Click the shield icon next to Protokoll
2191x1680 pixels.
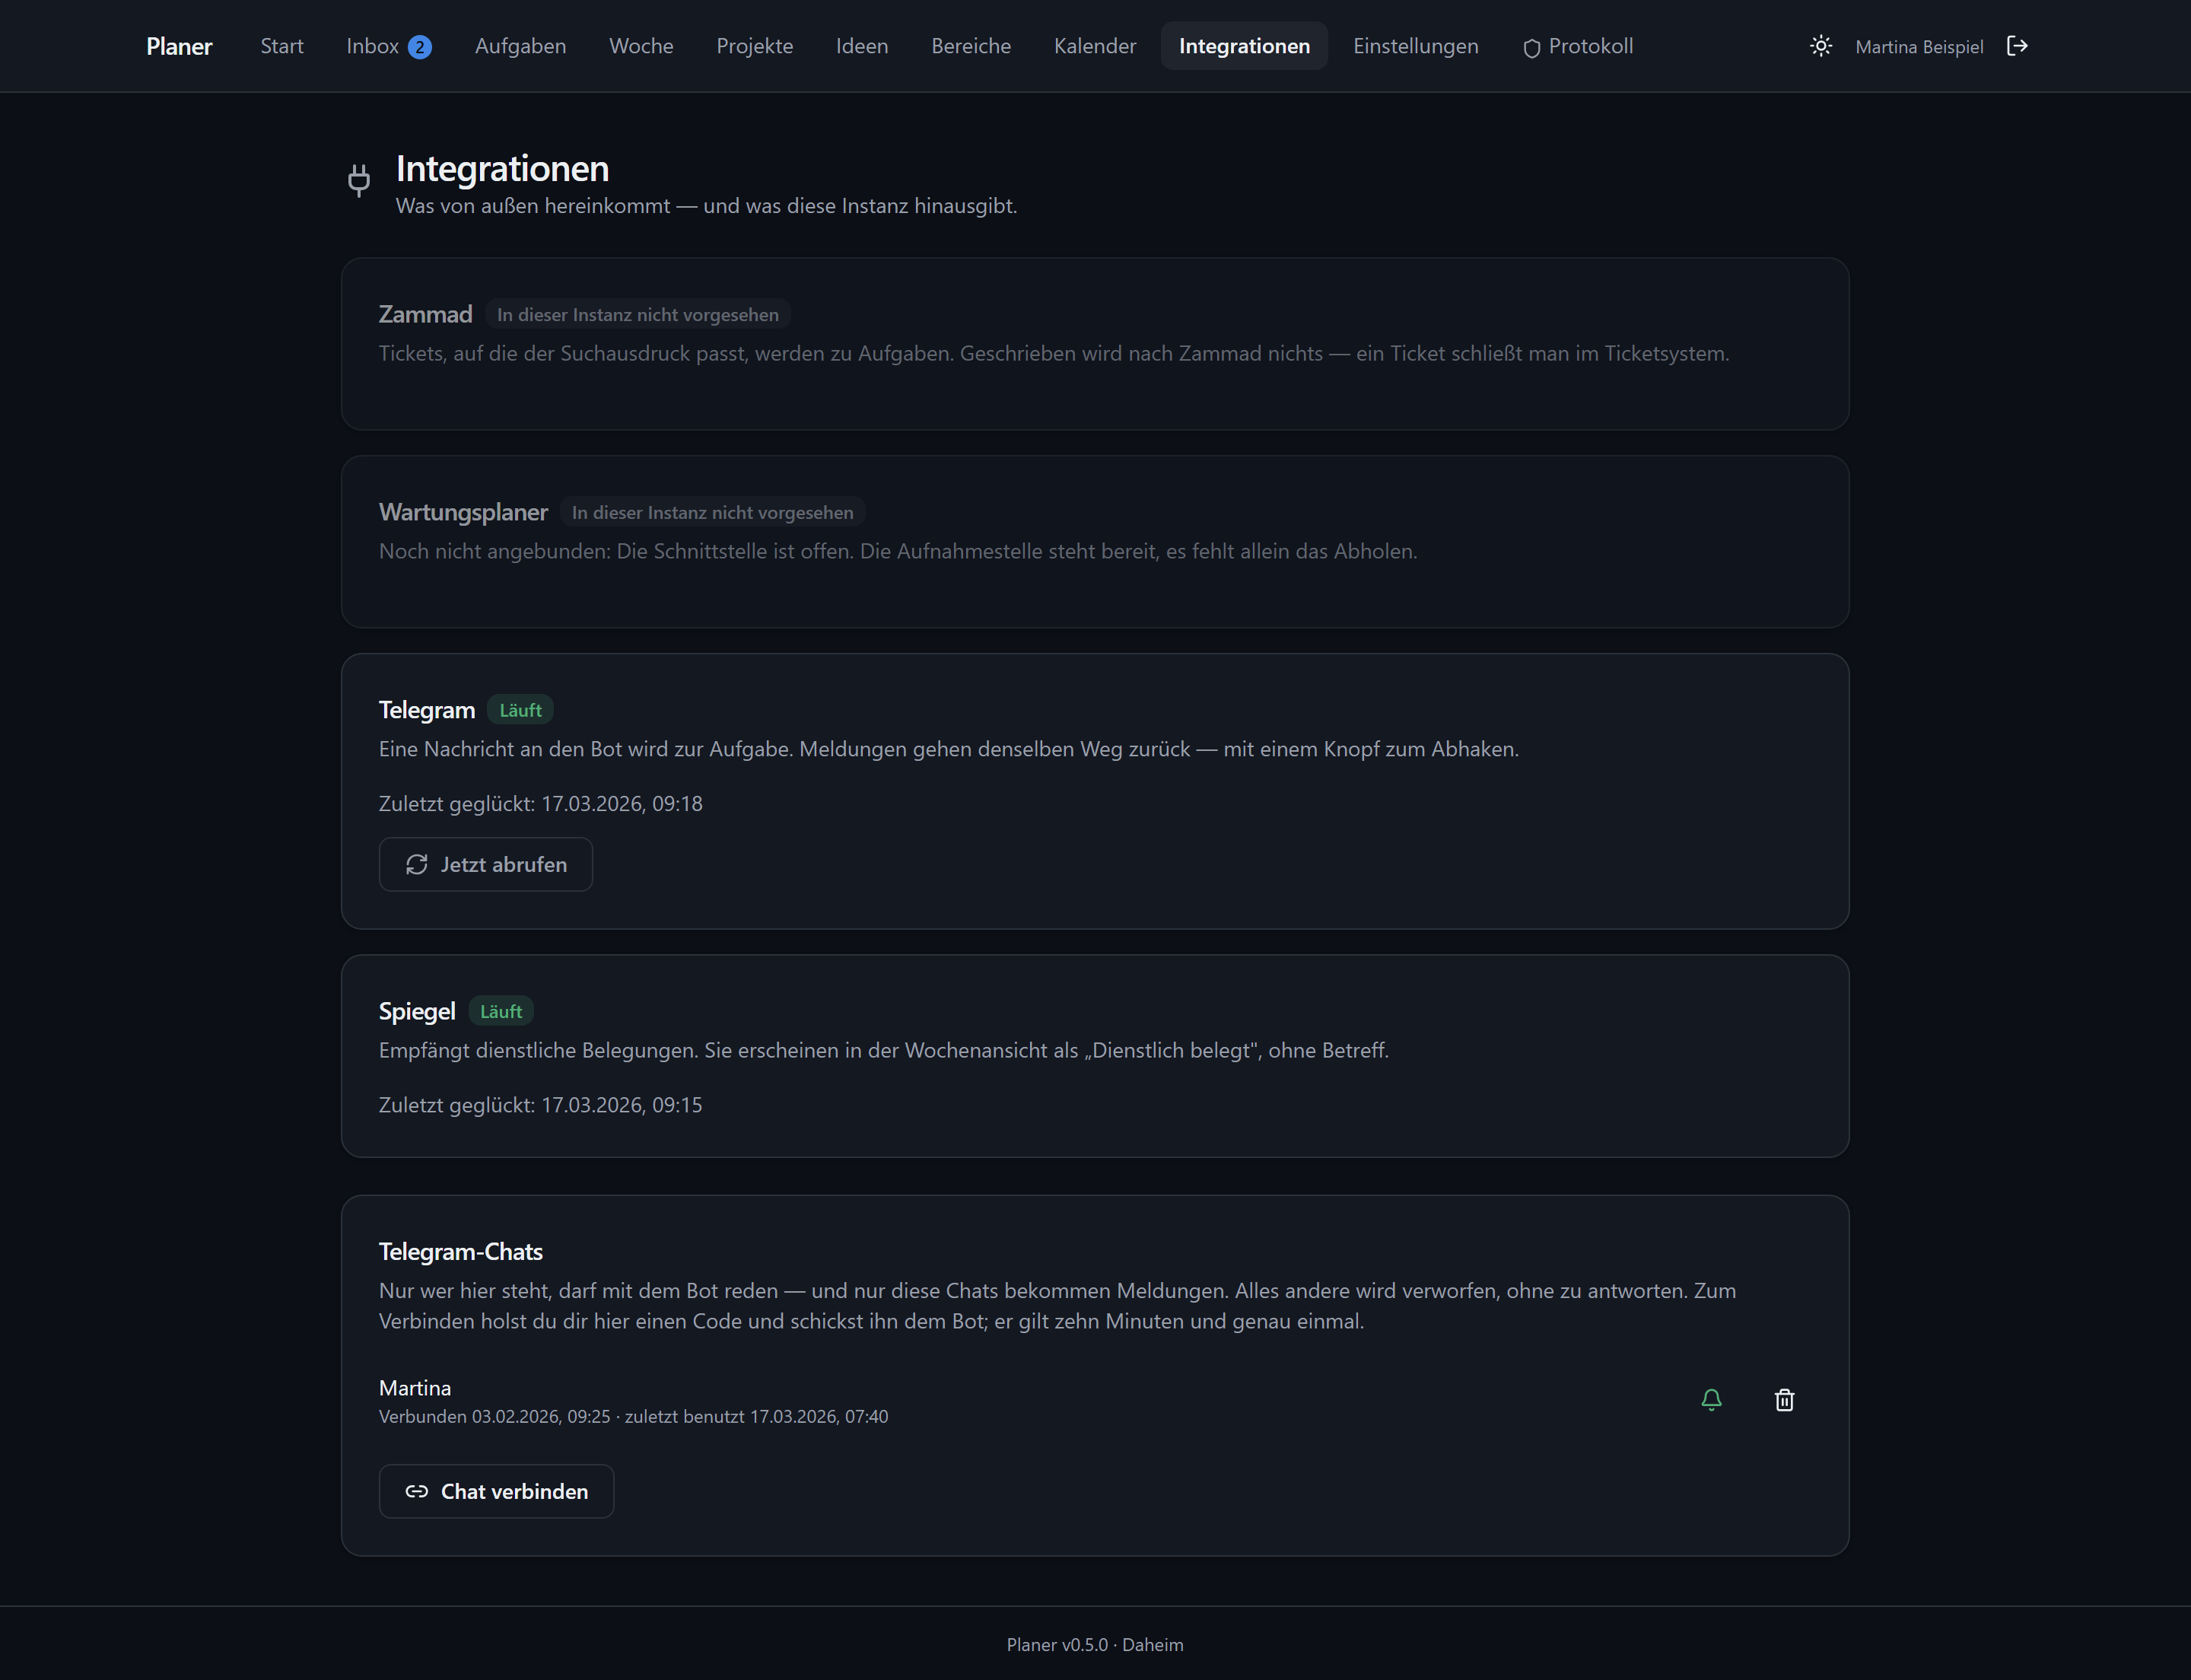pos(1531,48)
